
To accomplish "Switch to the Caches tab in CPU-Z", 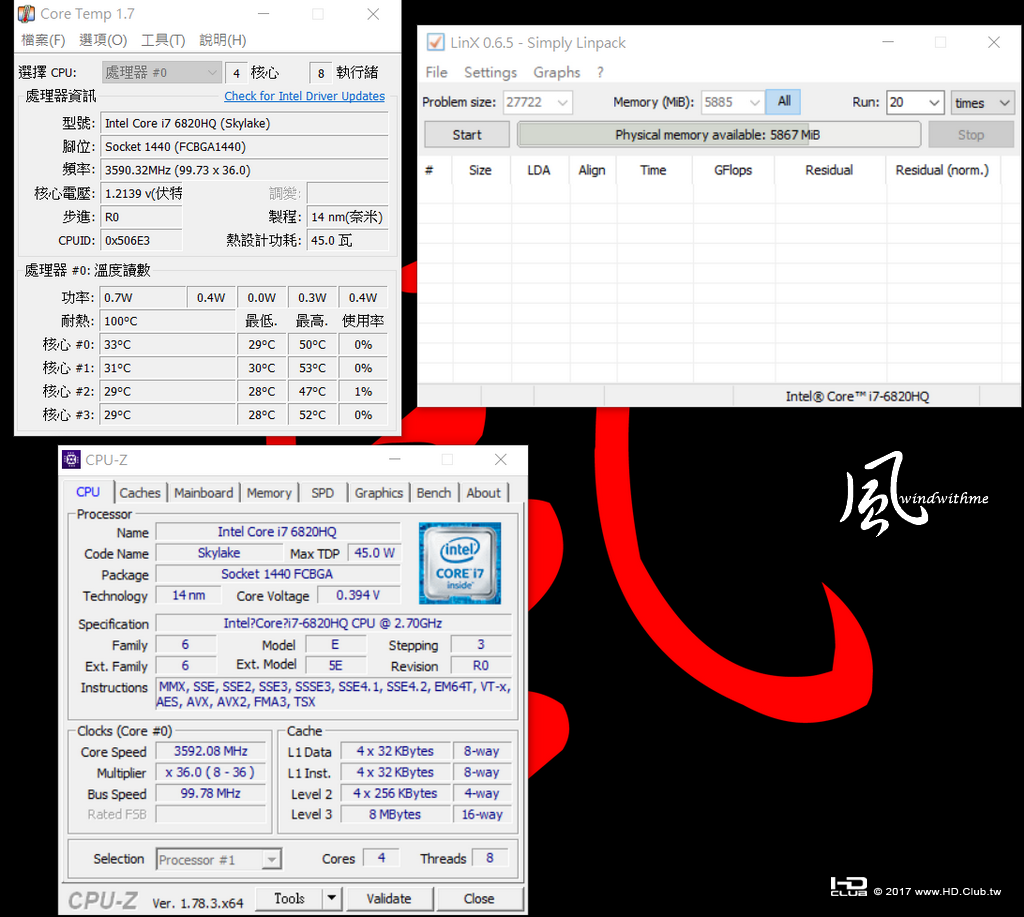I will click(x=140, y=493).
